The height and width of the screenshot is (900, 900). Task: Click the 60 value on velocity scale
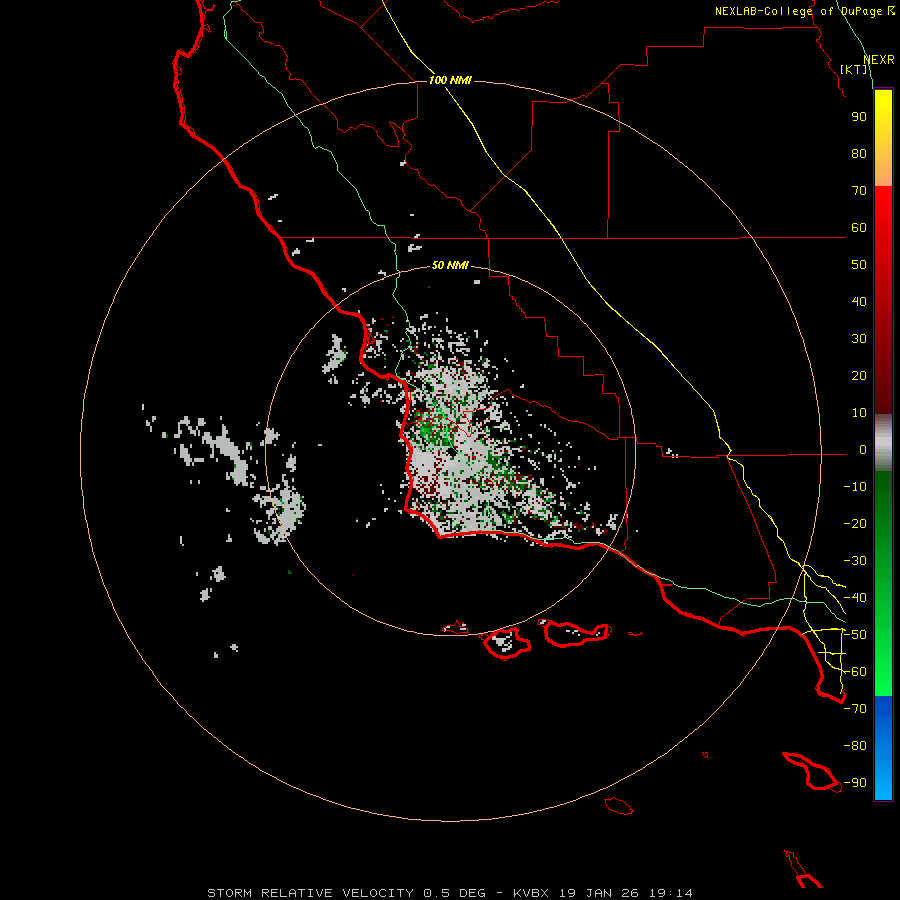click(x=859, y=227)
